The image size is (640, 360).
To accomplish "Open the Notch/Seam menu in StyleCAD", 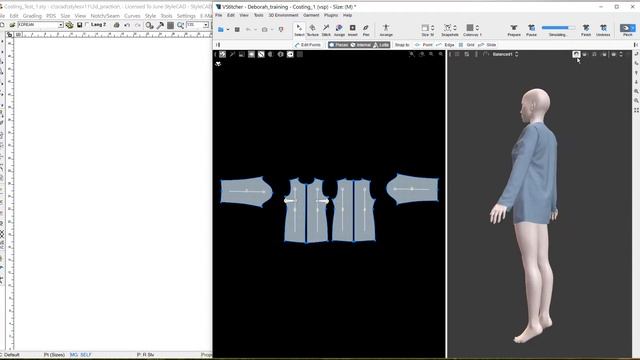I will click(105, 16).
